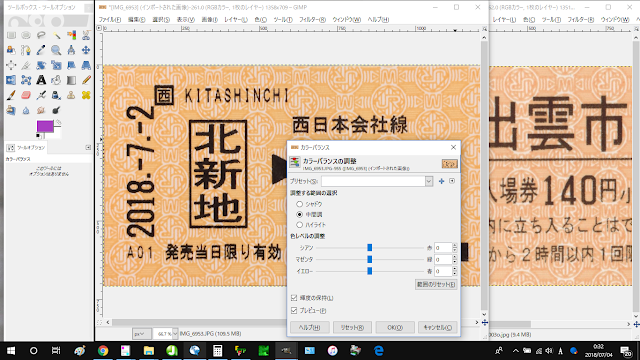
Task: Select the Pencil tool
Action: [86, 80]
